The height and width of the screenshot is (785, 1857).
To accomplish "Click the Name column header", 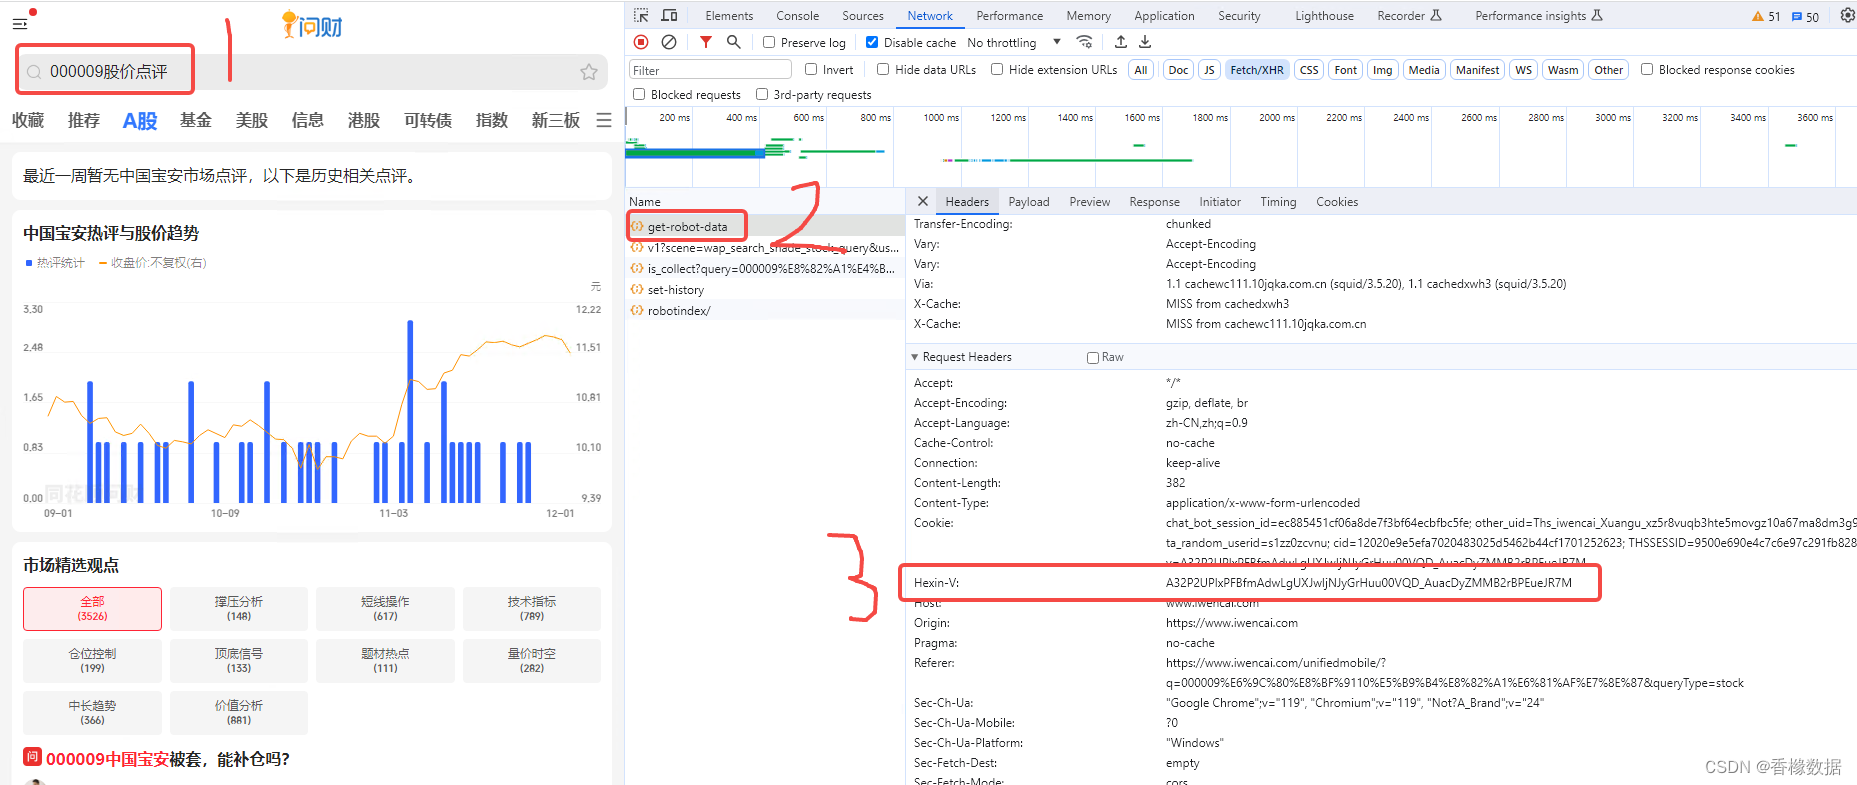I will [645, 201].
